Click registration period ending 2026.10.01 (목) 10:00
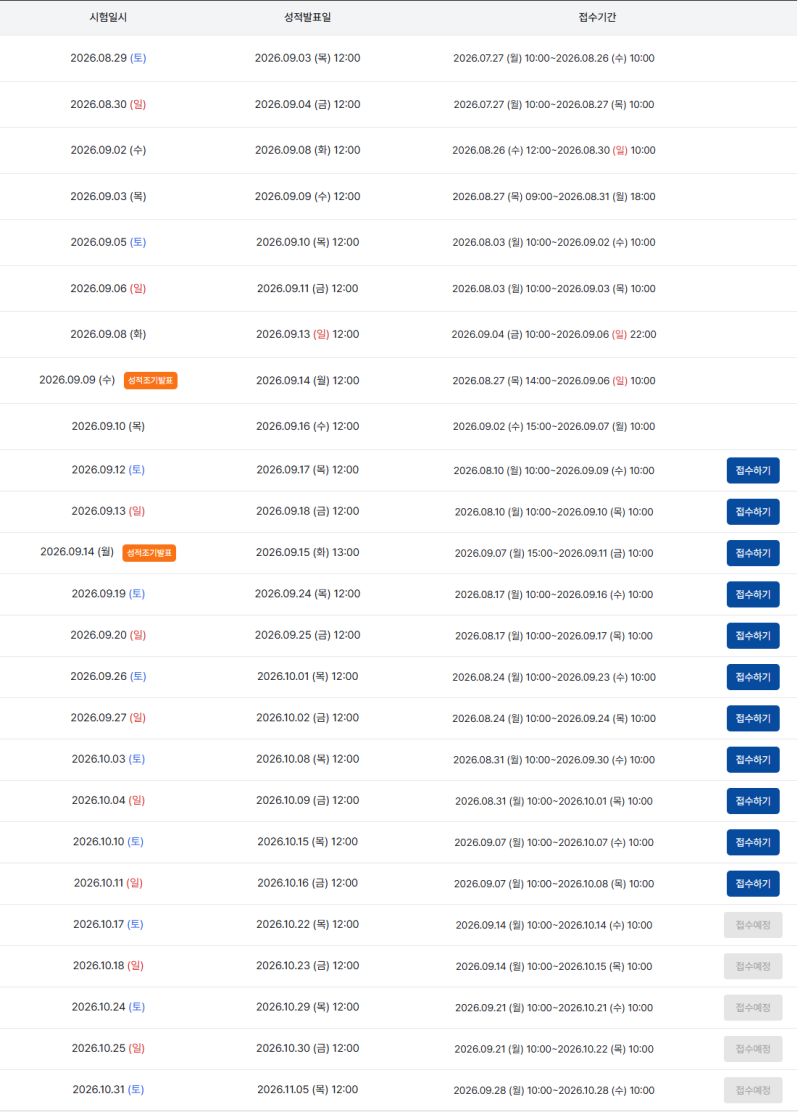The height and width of the screenshot is (1112, 800). coord(554,801)
